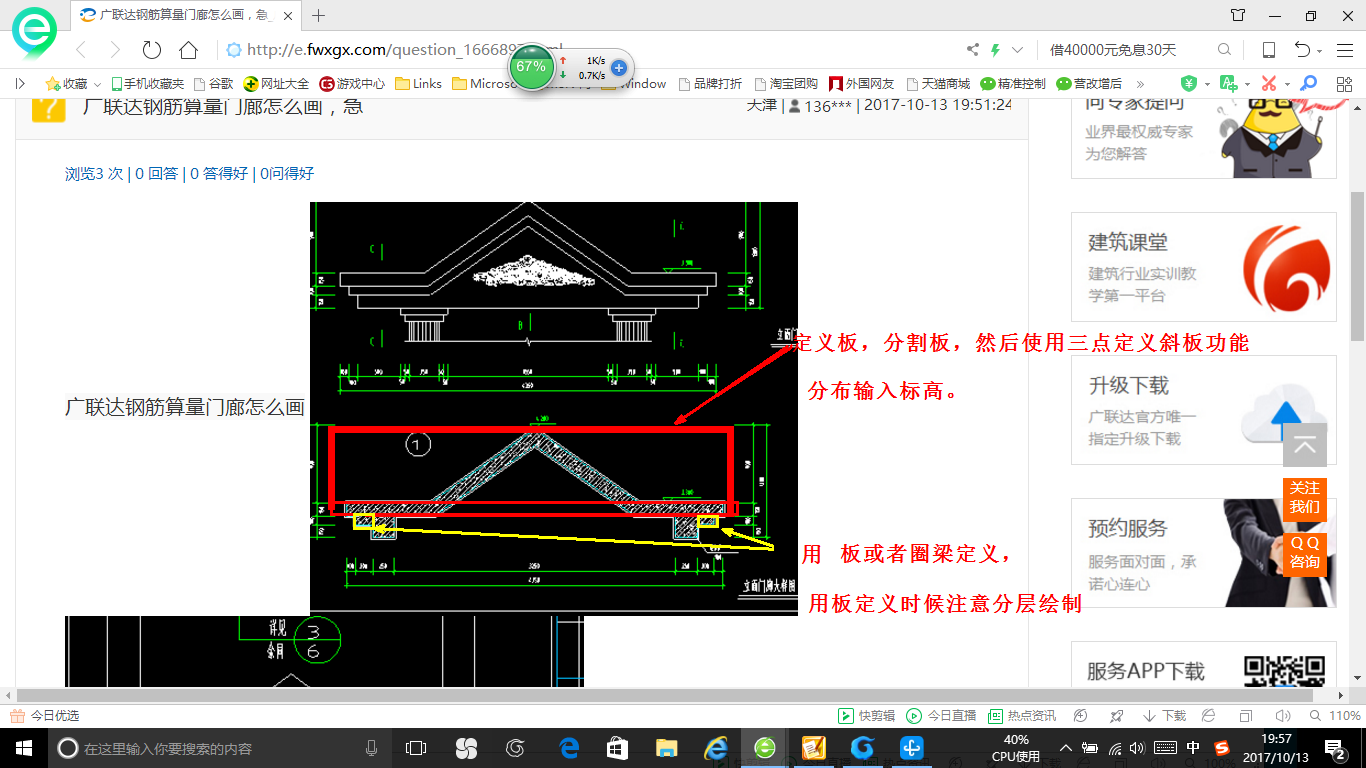Go forward with the forward arrow
The height and width of the screenshot is (768, 1366).
pyautogui.click(x=115, y=50)
